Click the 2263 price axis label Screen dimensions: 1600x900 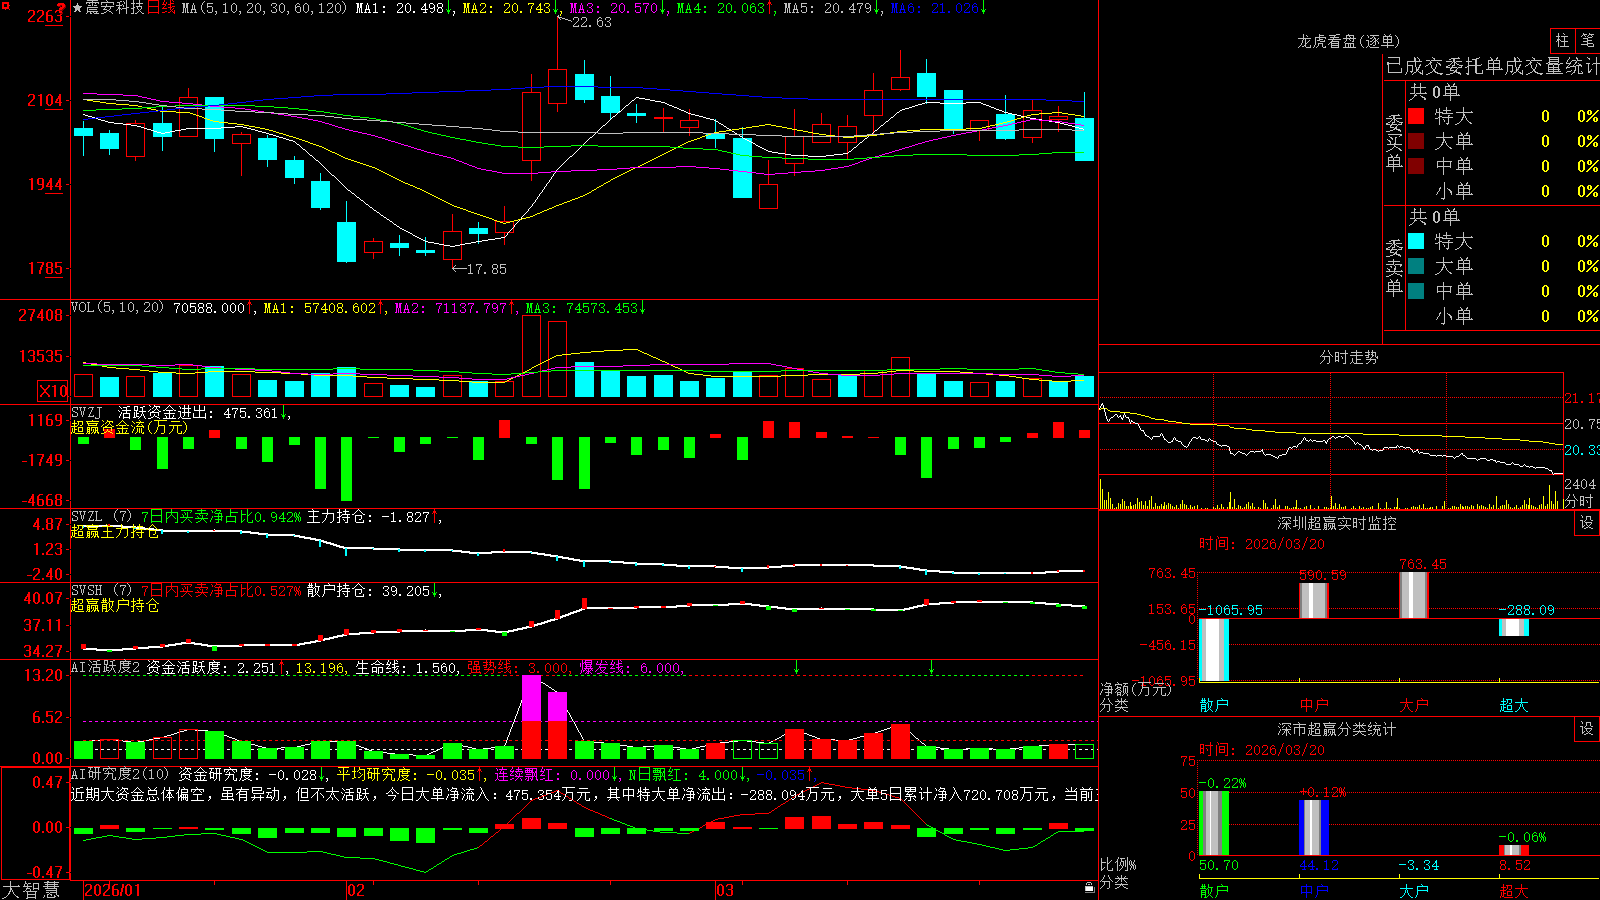coord(45,16)
